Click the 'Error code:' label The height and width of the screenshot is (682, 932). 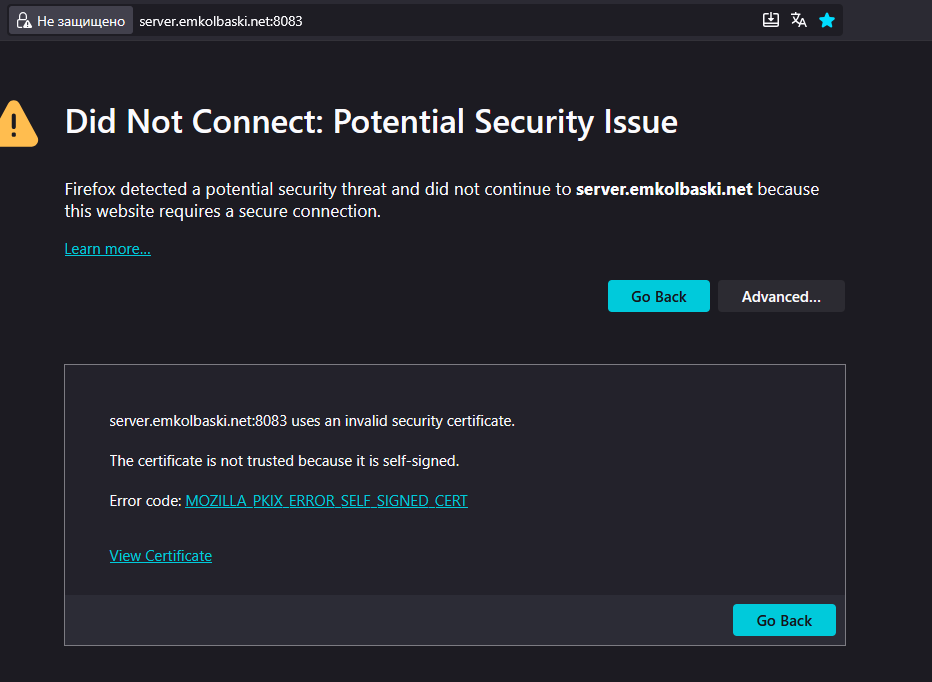tap(145, 501)
